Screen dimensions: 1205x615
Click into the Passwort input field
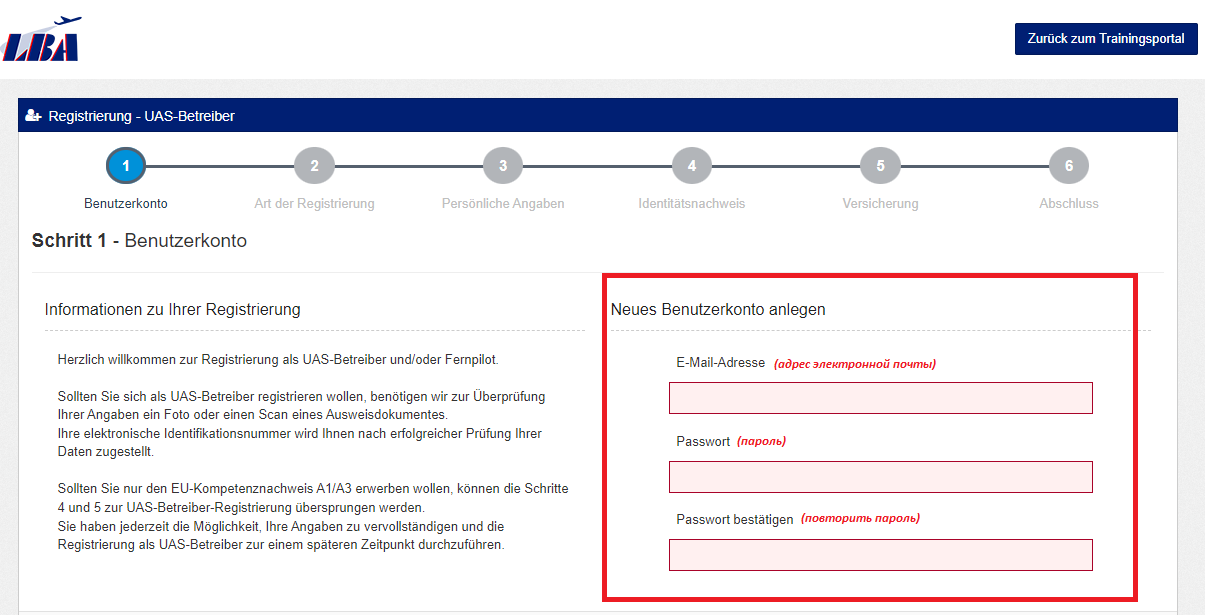[880, 477]
